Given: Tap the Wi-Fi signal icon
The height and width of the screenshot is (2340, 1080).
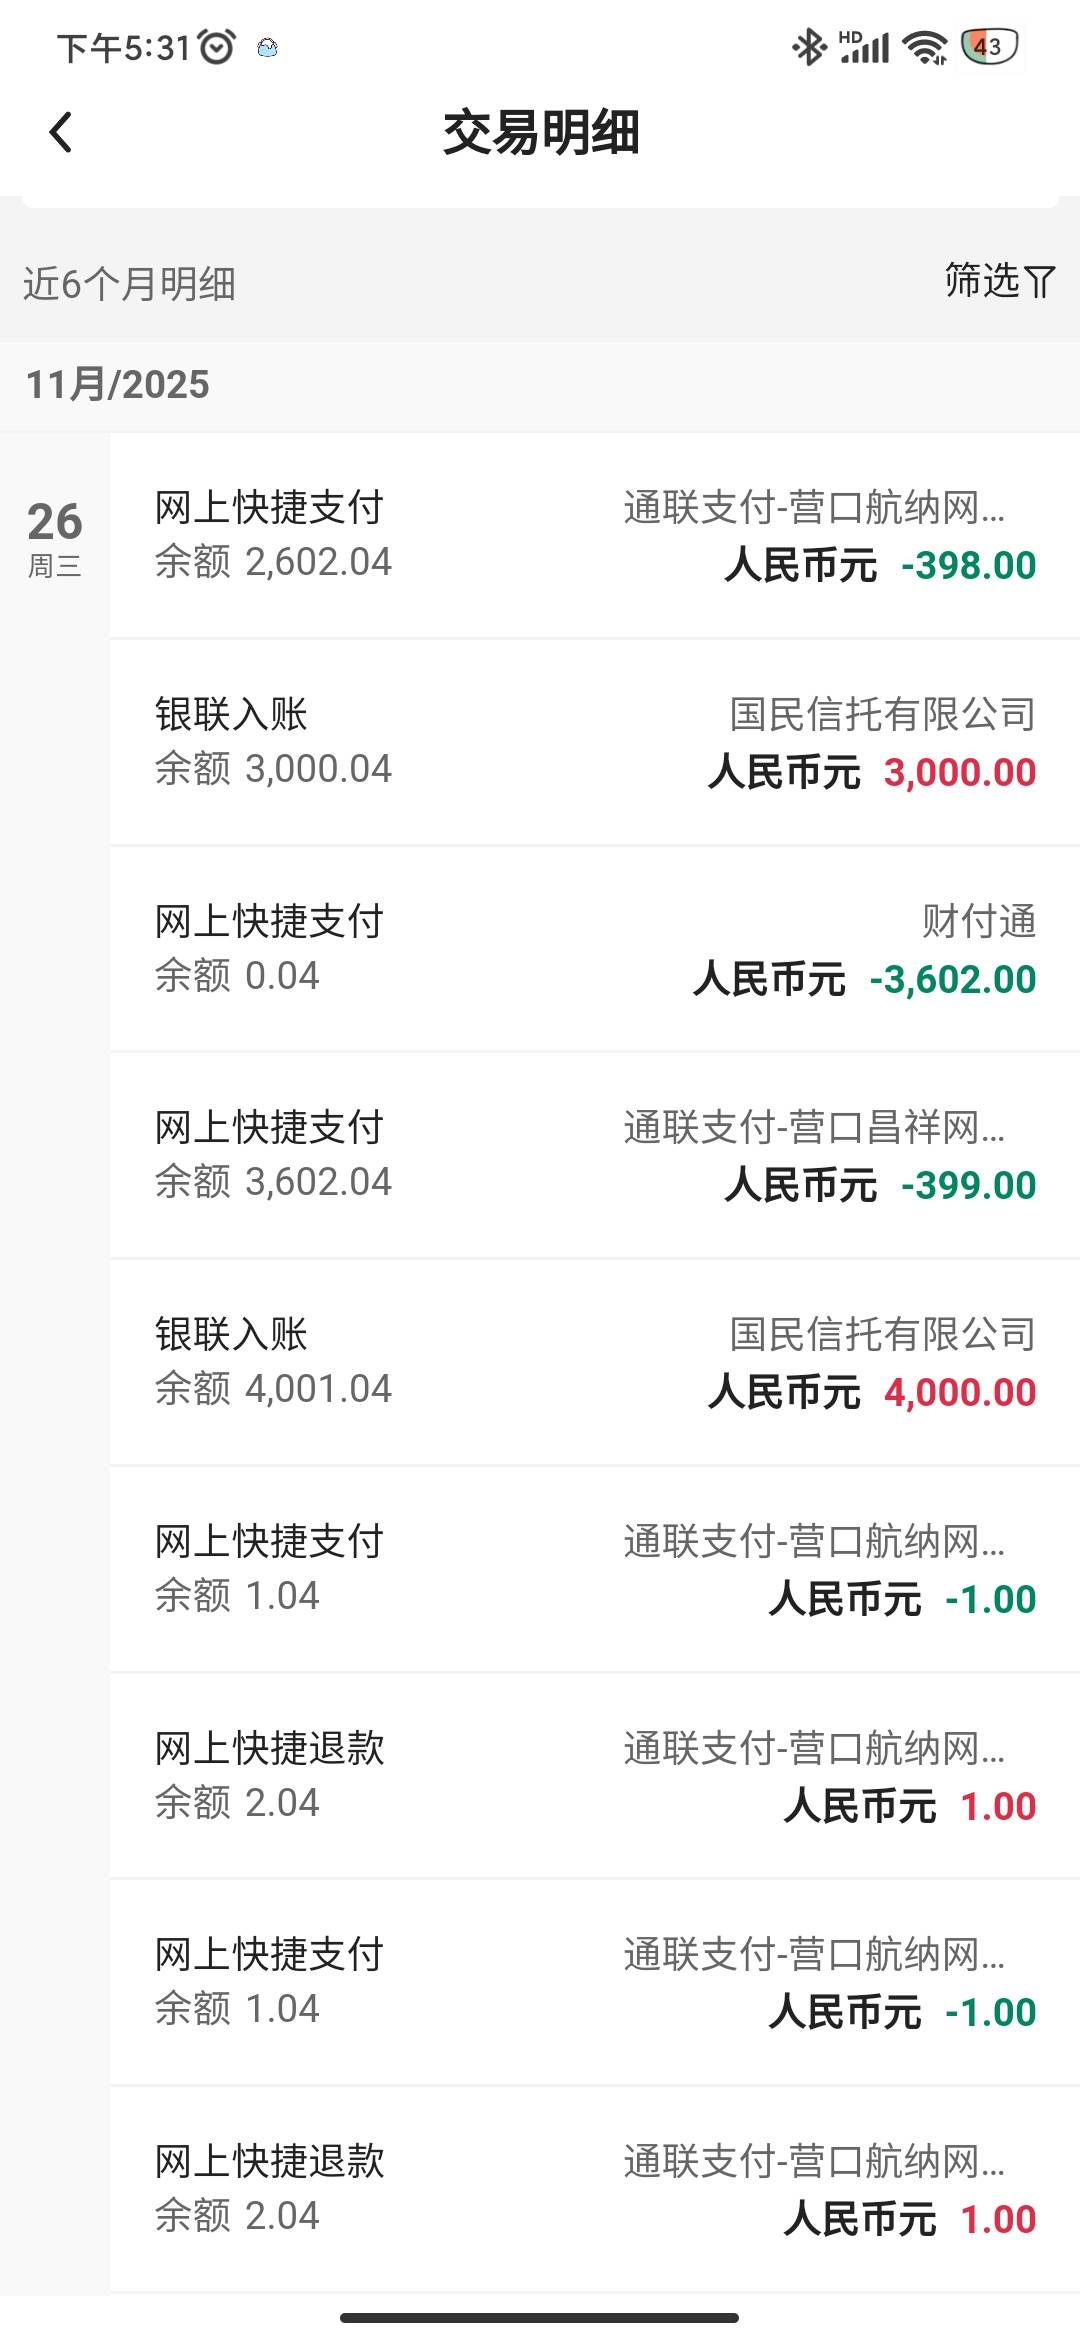Looking at the screenshot, I should [925, 47].
